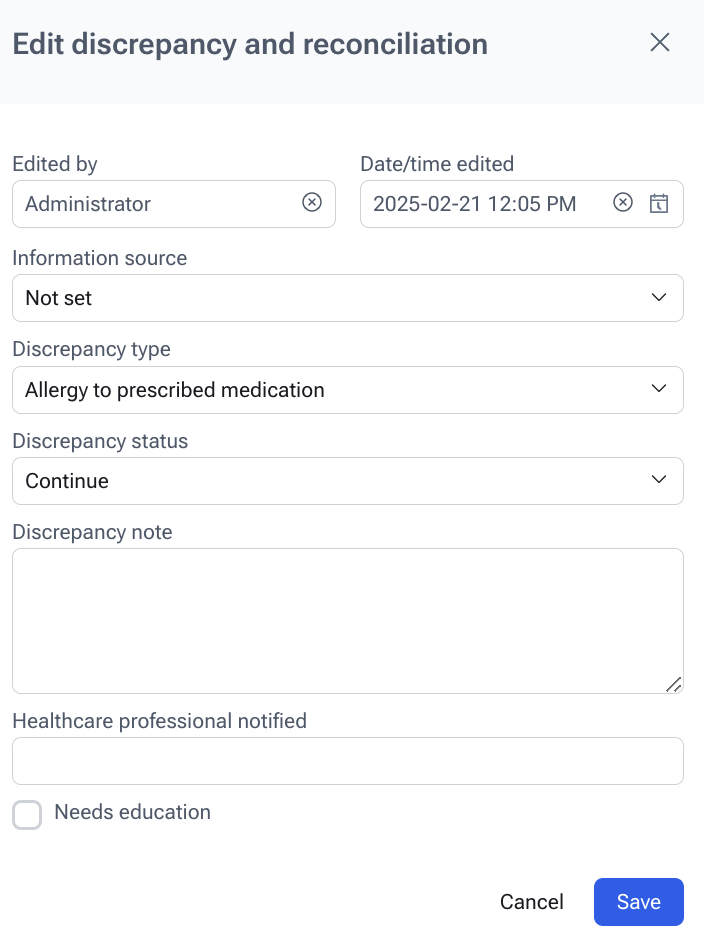Click the Discrepancy status chevron arrow
704x946 pixels.
[659, 480]
